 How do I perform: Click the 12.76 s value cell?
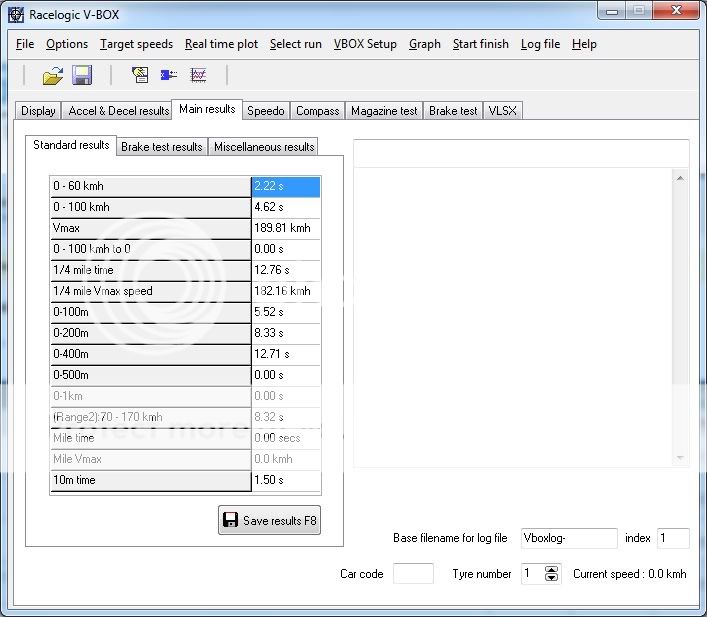coord(286,270)
